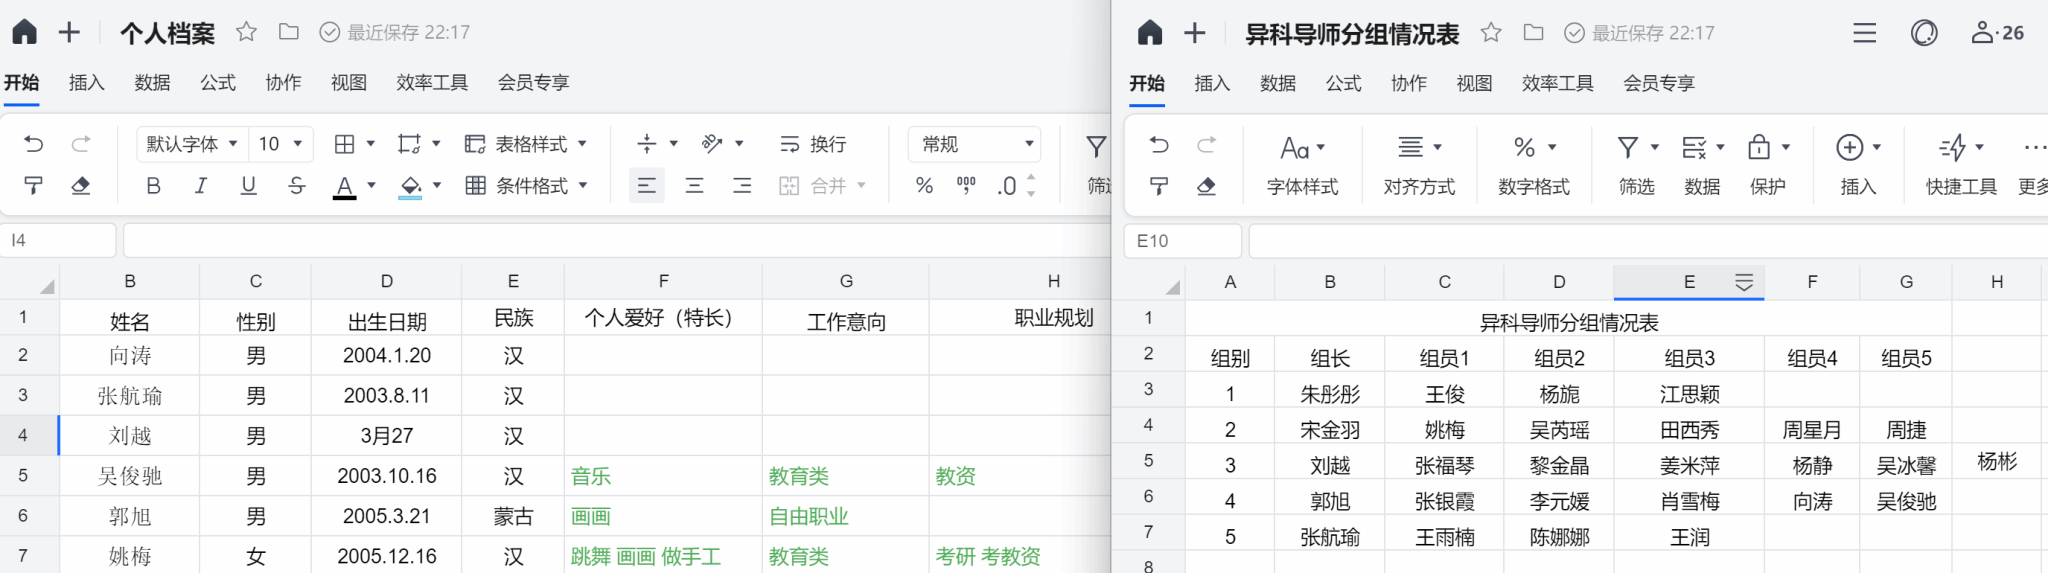Toggle strikethrough formatting
The height and width of the screenshot is (573, 2048).
point(296,186)
